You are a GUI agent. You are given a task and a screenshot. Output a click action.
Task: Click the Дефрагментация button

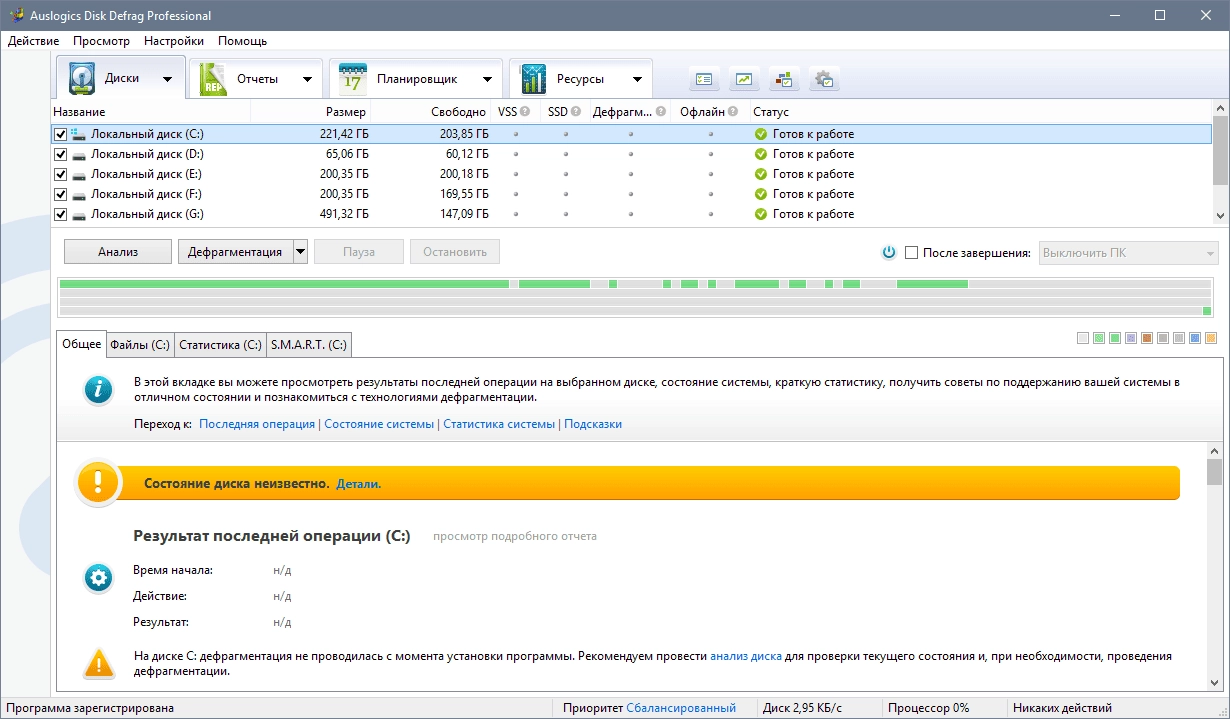[235, 252]
